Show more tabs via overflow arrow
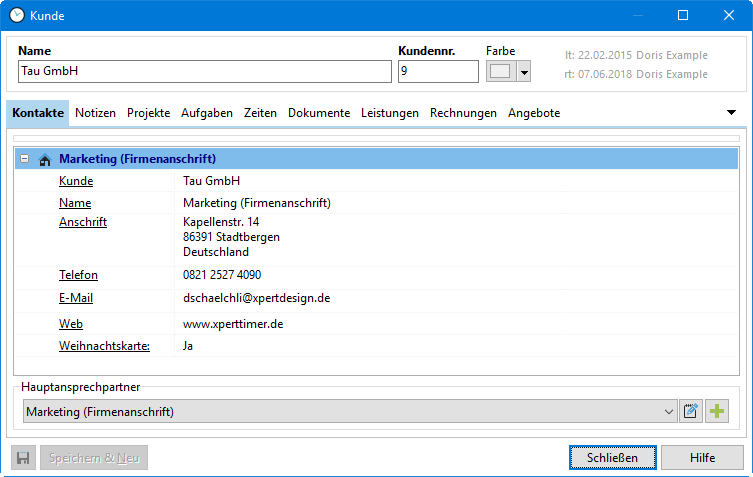The width and height of the screenshot is (753, 477). pyautogui.click(x=731, y=113)
